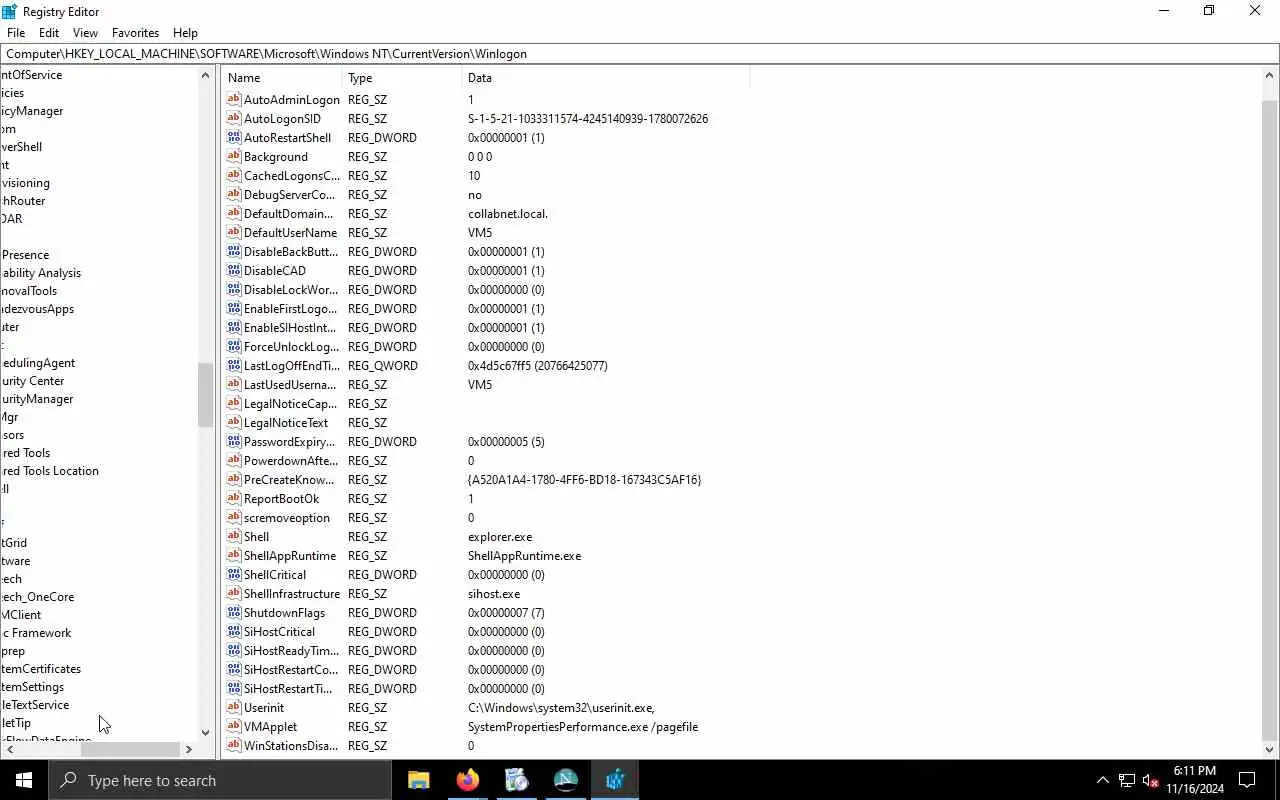Click the values pane scroll-down arrow
Viewport: 1280px width, 800px height.
click(x=1270, y=749)
